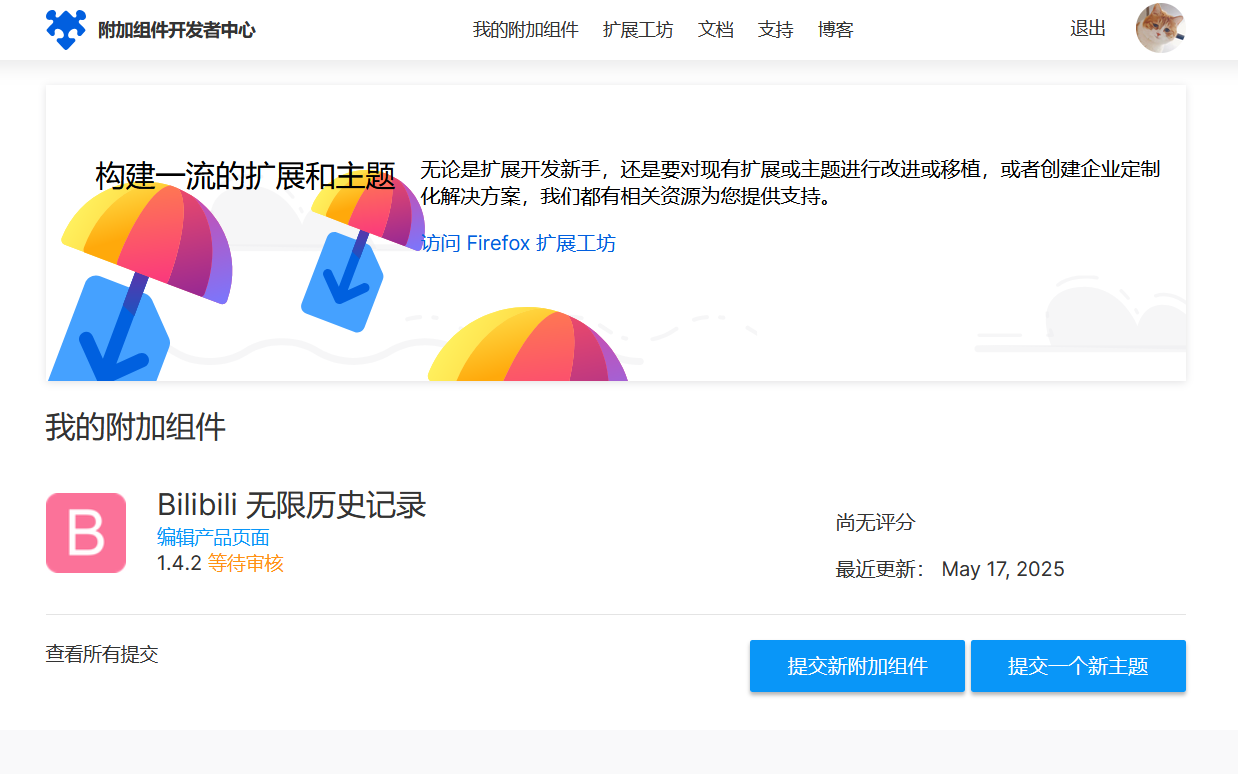Screen dimensions: 1238x774
Task: Click the orange 等待审核 status link
Action: tap(246, 564)
